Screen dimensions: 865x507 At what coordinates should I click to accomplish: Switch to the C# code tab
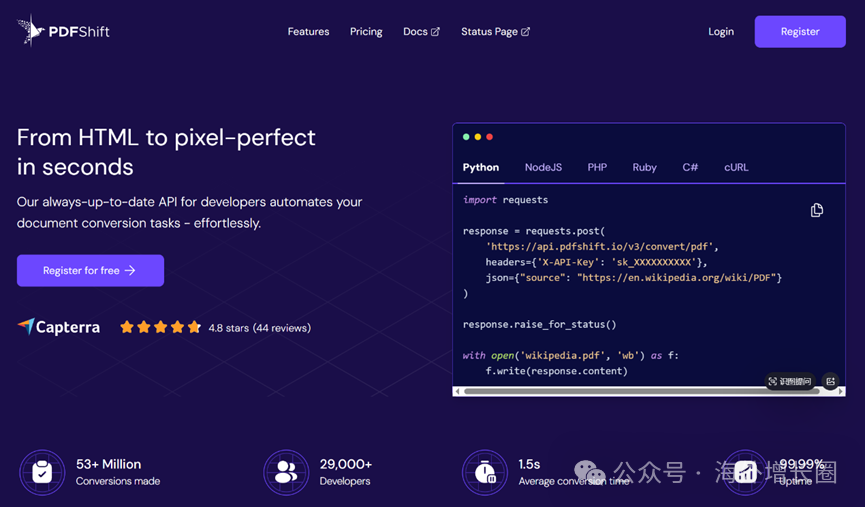coord(690,167)
